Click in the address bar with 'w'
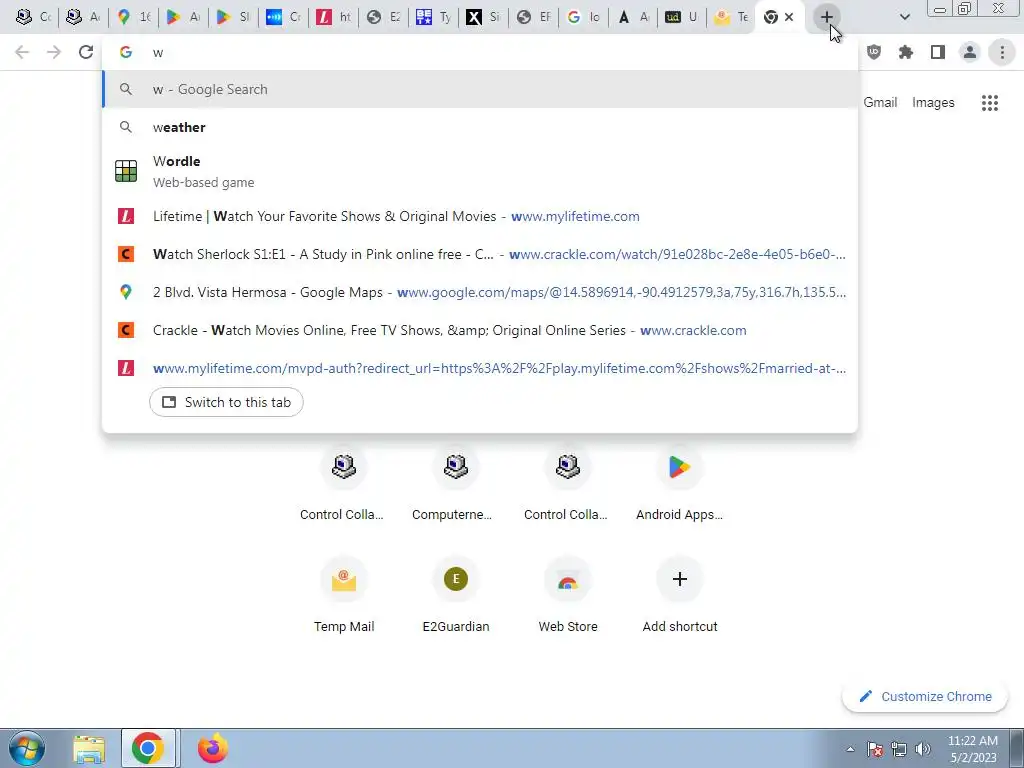This screenshot has height=768, width=1024. 480,52
